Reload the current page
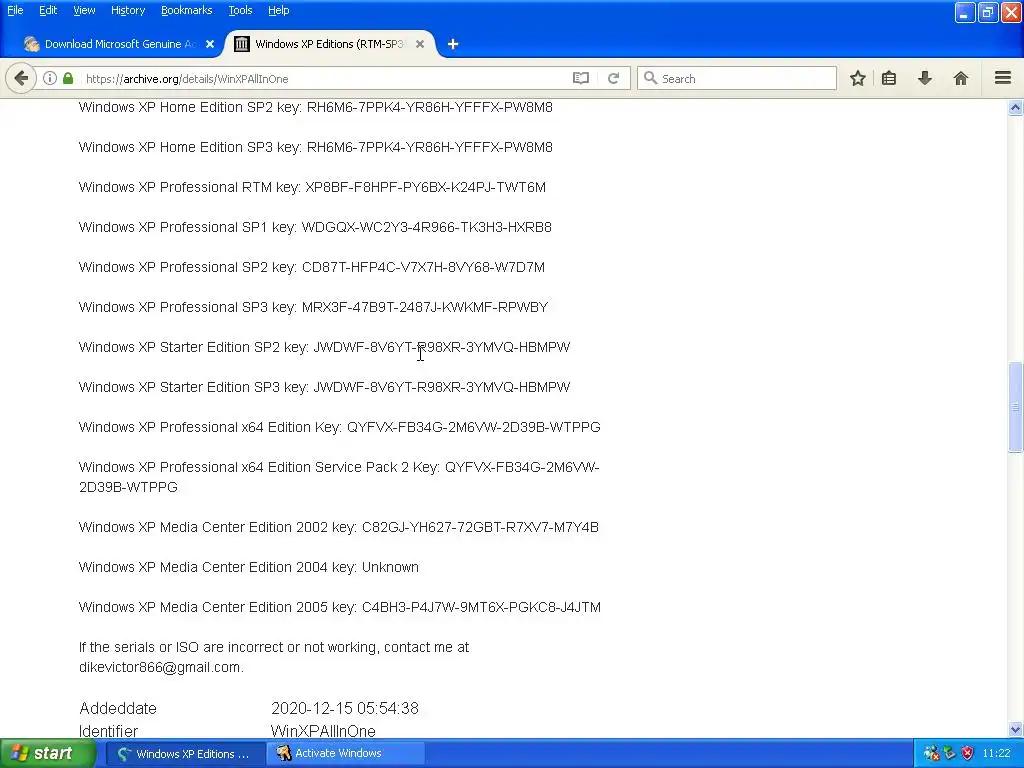1024x768 pixels. [x=613, y=78]
